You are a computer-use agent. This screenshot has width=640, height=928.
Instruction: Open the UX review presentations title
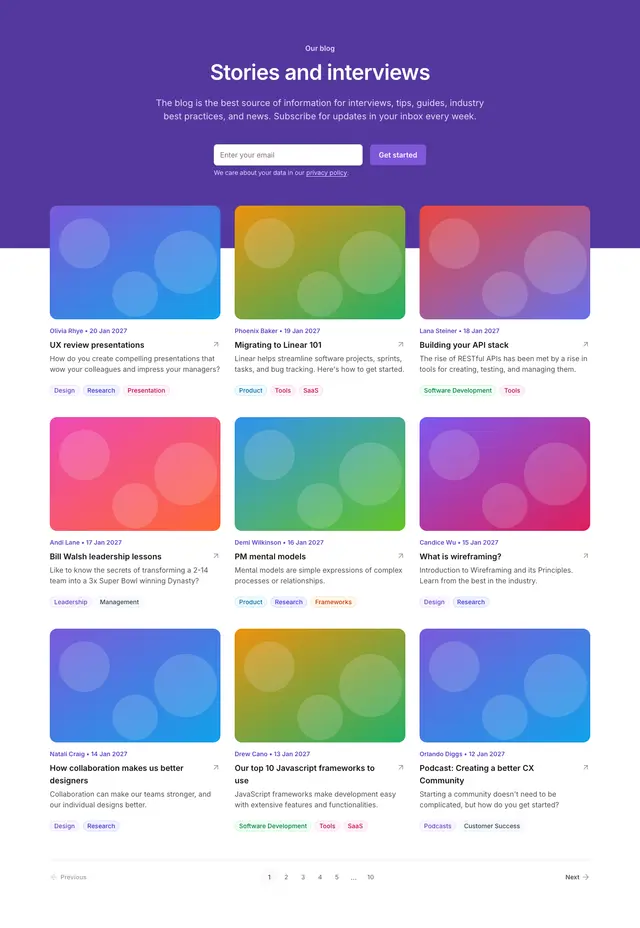tap(97, 345)
